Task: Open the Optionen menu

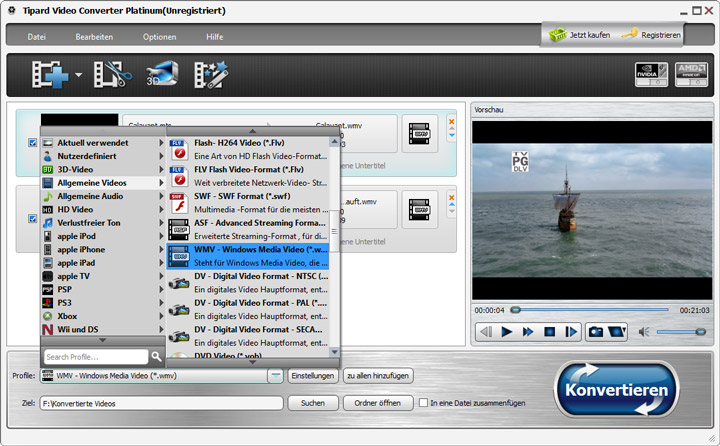Action: pyautogui.click(x=159, y=37)
